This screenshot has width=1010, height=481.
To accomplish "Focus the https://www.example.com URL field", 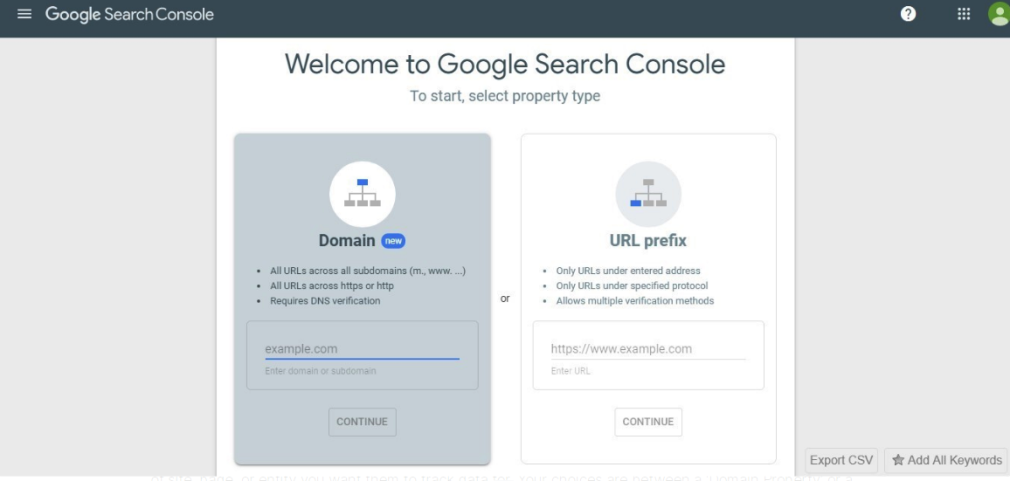I will pyautogui.click(x=648, y=349).
